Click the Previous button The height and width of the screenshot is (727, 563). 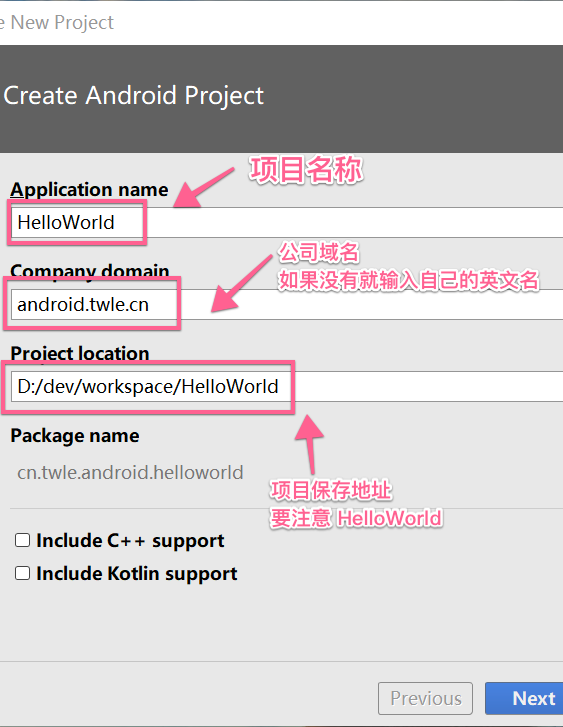425,698
